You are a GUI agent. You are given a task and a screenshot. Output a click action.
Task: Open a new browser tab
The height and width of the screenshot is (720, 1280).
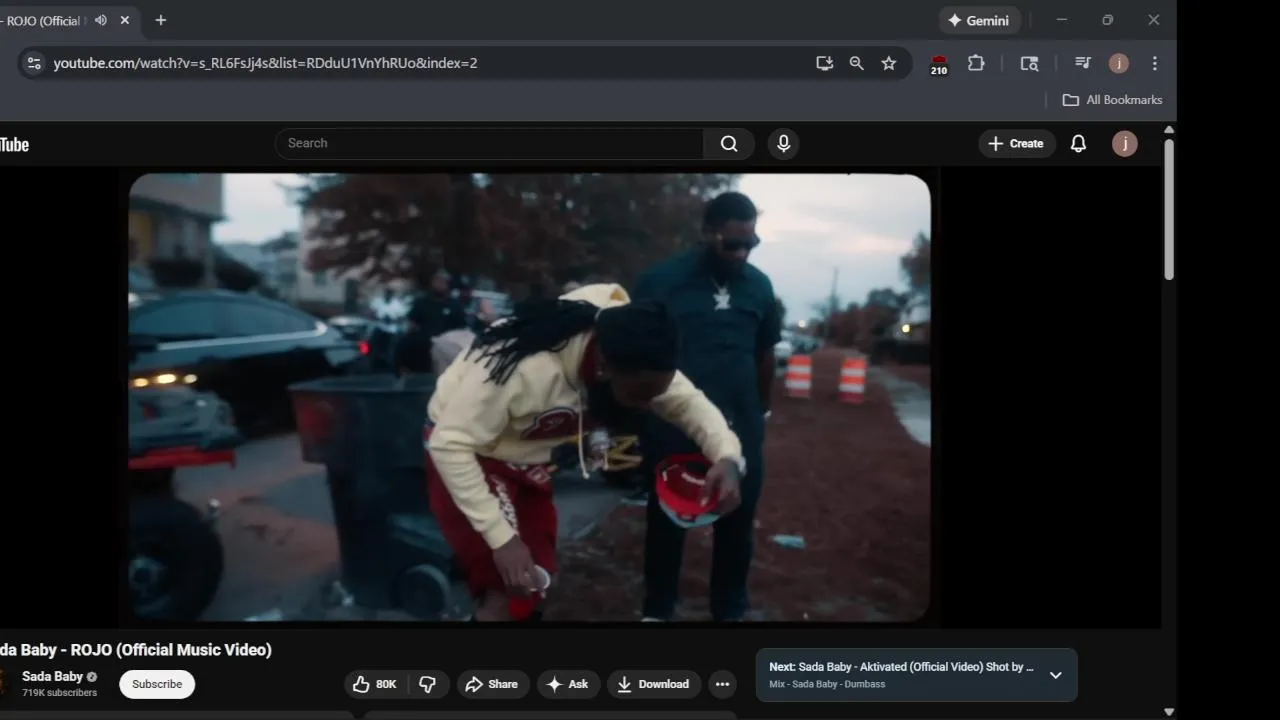(x=161, y=20)
